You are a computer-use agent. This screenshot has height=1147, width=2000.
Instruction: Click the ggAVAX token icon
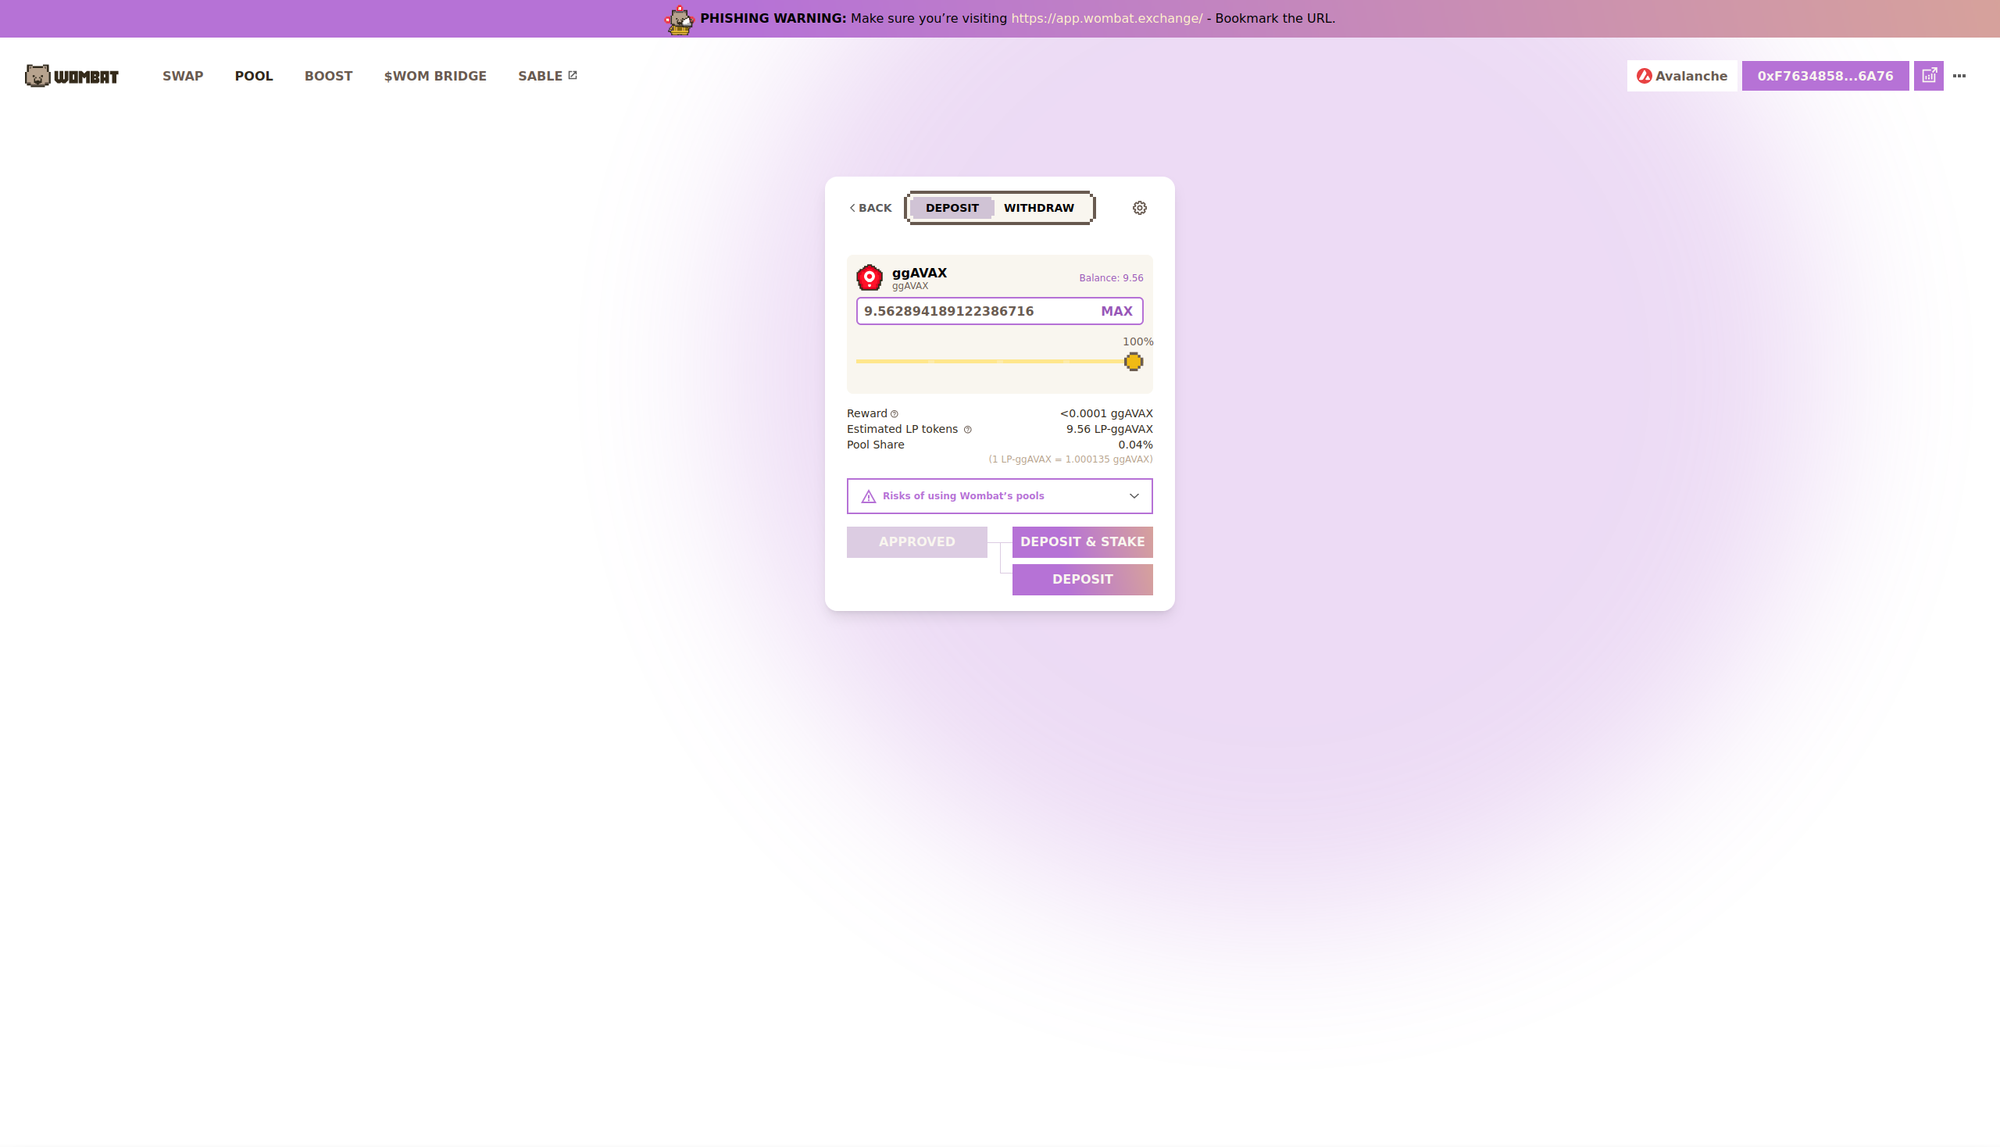870,277
